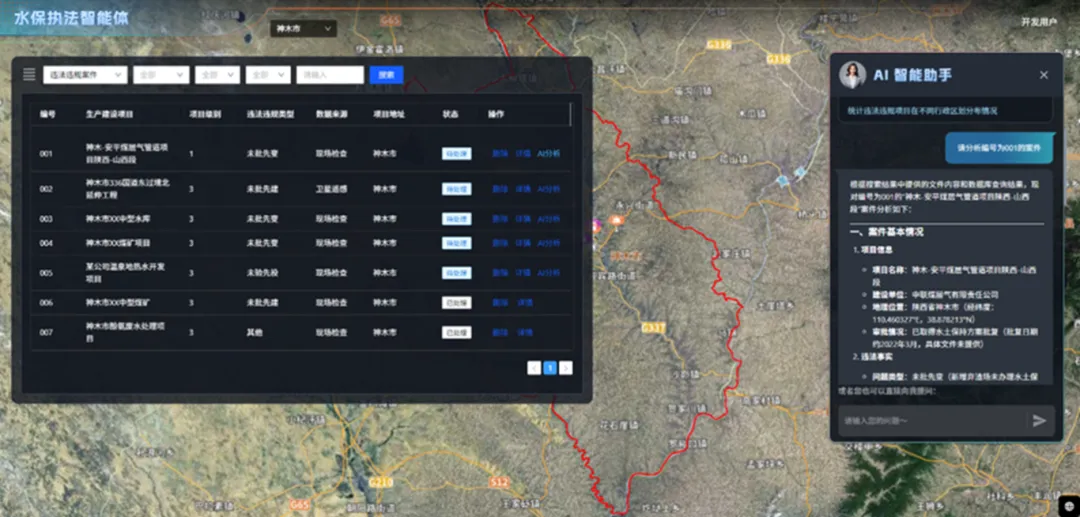Click the hamburger menu icon above the table
Image resolution: width=1080 pixels, height=517 pixels.
tap(29, 75)
